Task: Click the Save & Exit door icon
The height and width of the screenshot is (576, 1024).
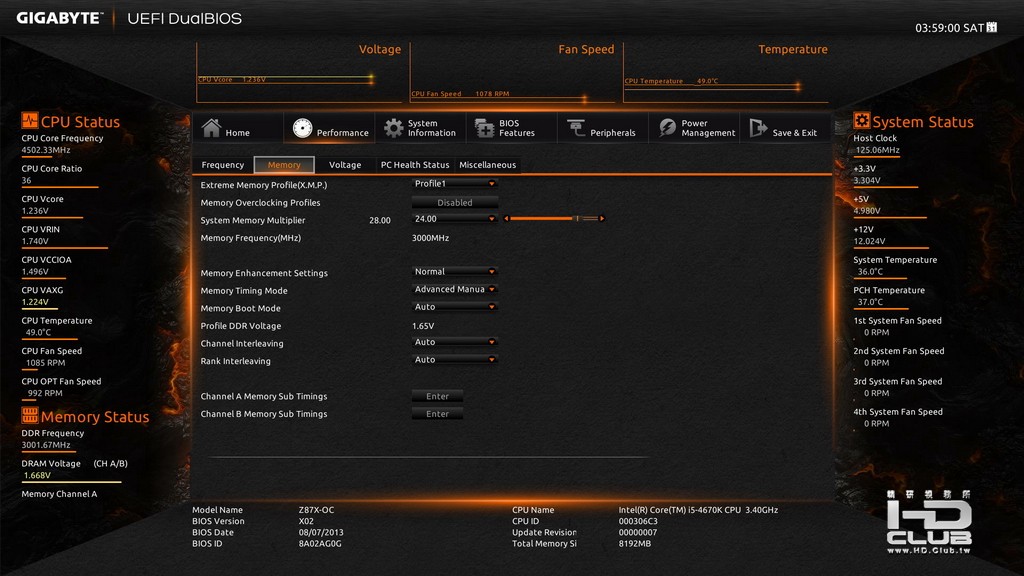Action: coord(758,128)
